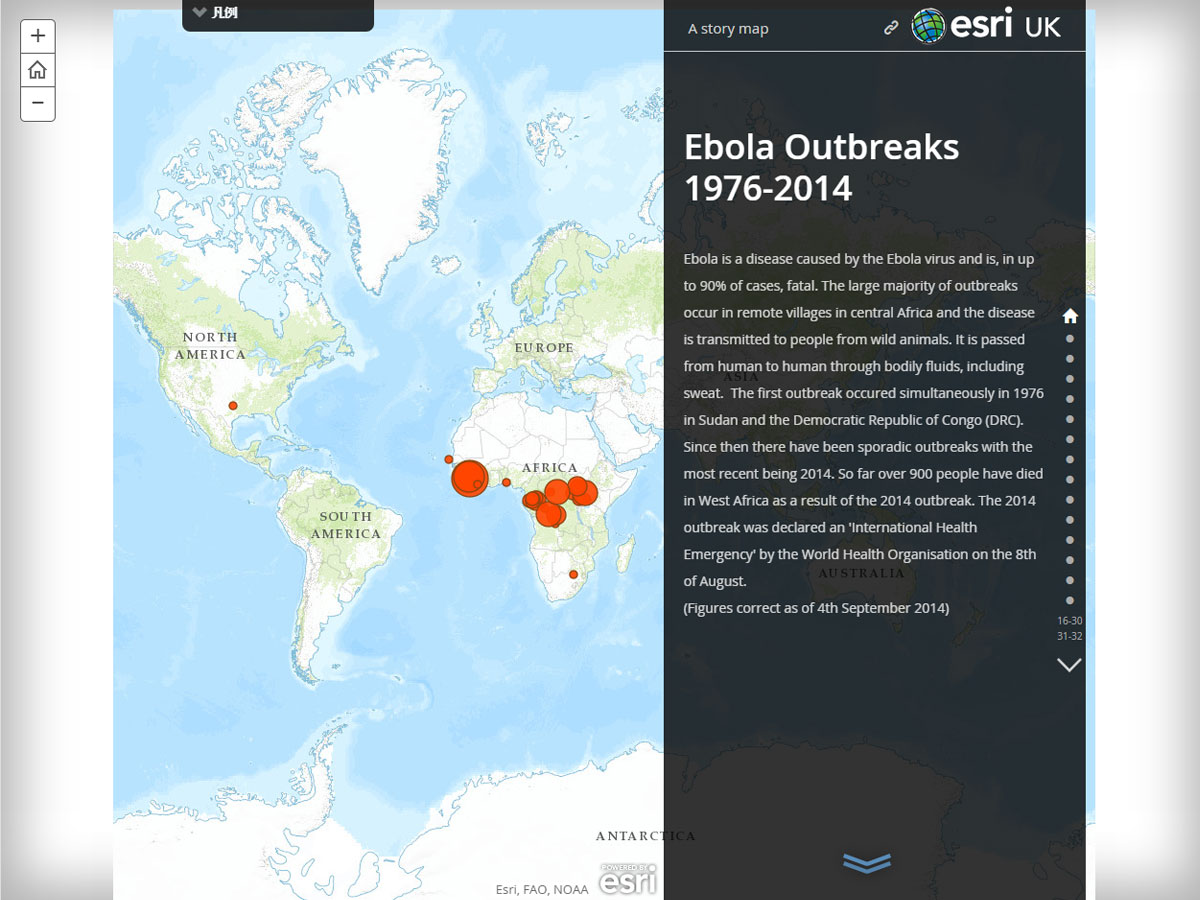Click the Ebola Outbreaks 1976-2014 title
Viewport: 1200px width, 900px height.
[x=821, y=167]
